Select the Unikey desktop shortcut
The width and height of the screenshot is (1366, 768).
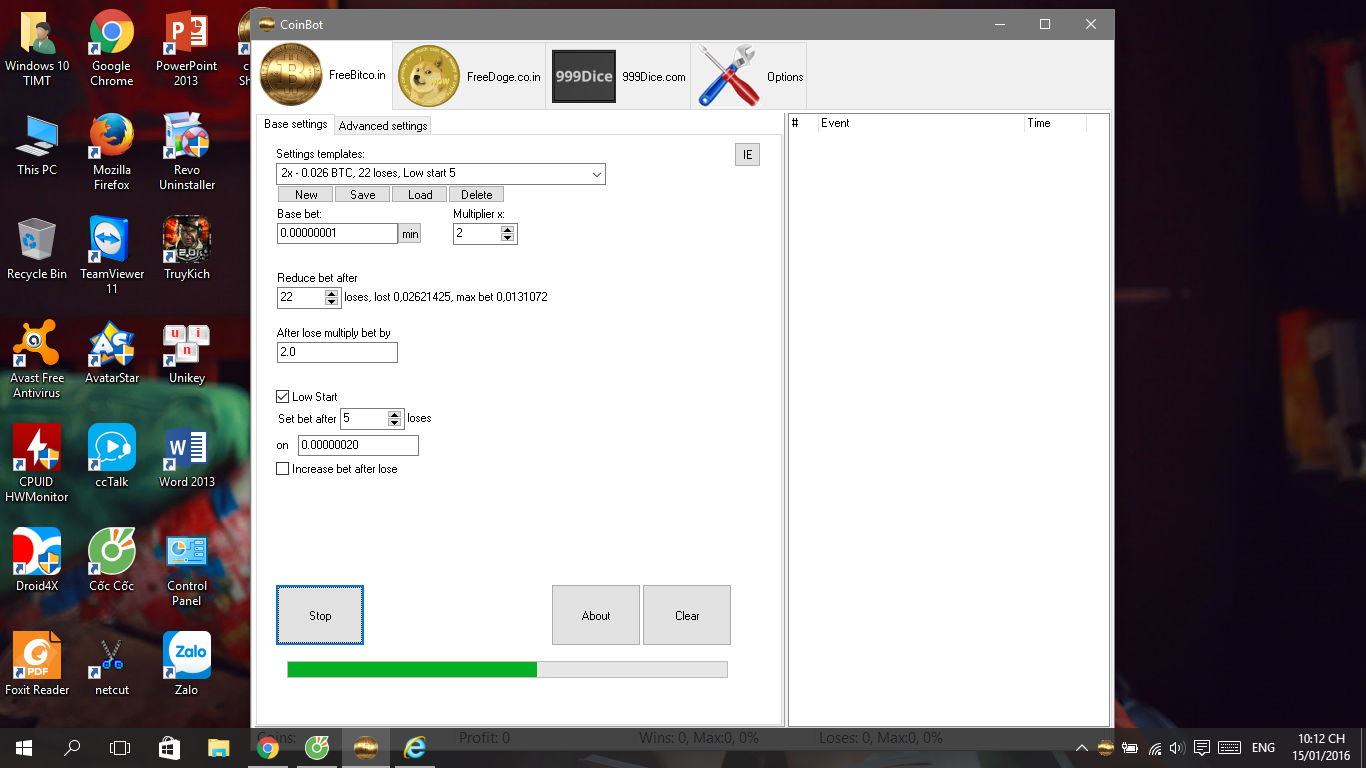click(186, 353)
